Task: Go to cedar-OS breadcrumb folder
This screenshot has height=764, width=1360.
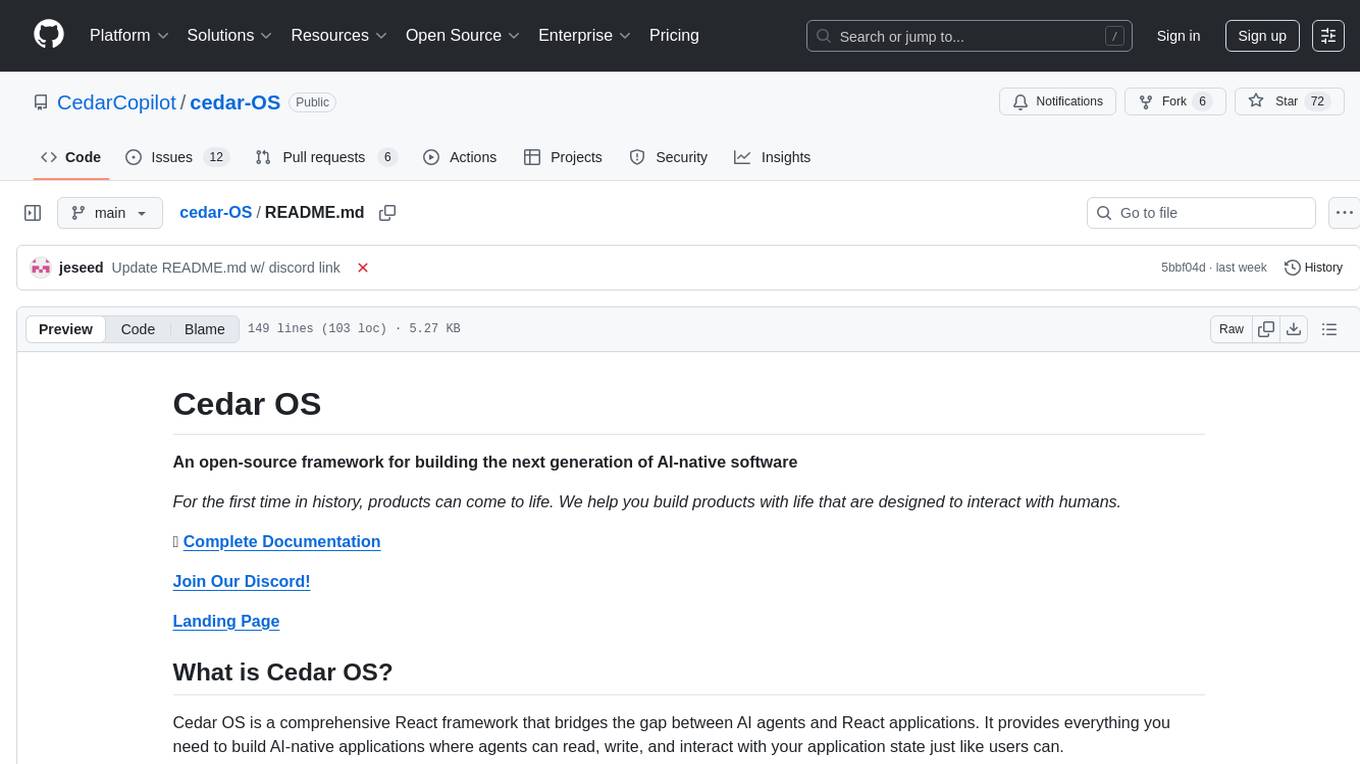Action: (x=216, y=213)
